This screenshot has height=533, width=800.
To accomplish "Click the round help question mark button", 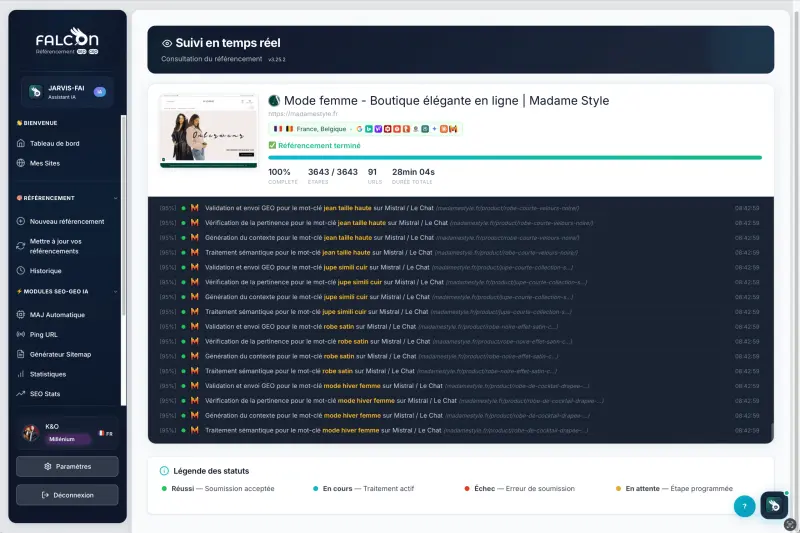I will [744, 506].
